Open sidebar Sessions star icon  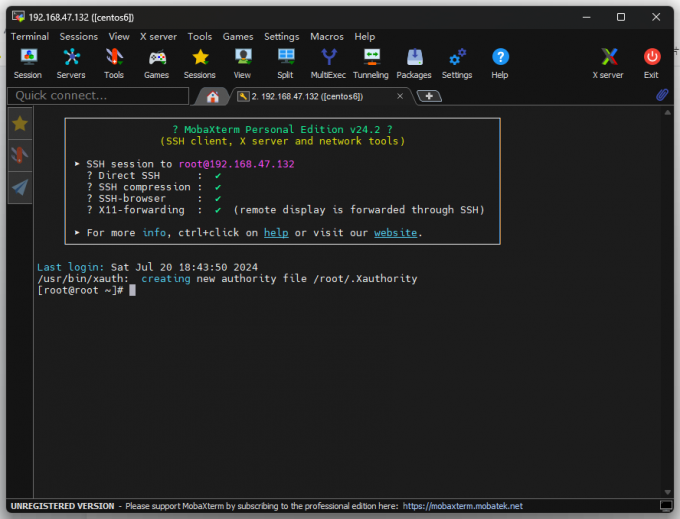click(20, 124)
